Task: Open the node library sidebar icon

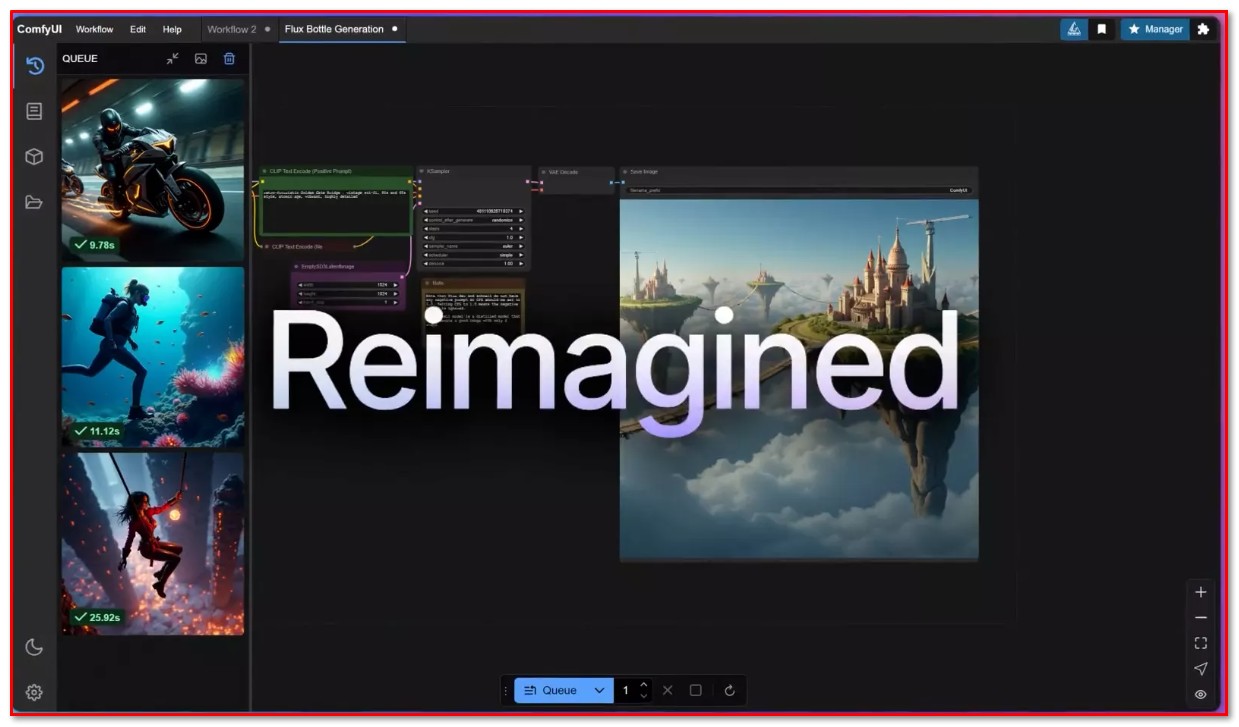Action: (x=34, y=111)
